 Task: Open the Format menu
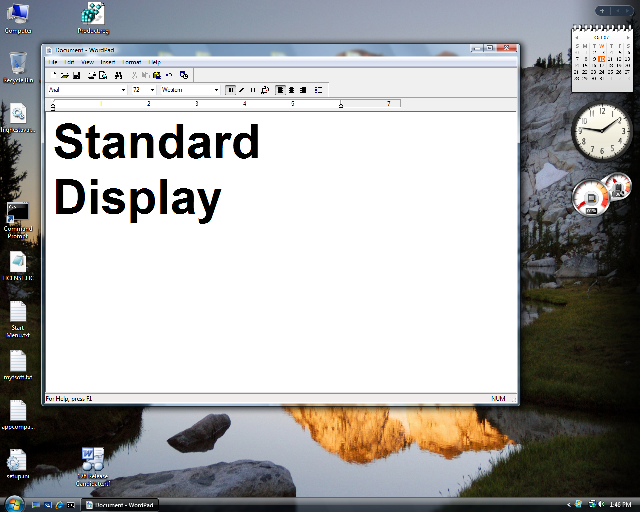tap(132, 62)
